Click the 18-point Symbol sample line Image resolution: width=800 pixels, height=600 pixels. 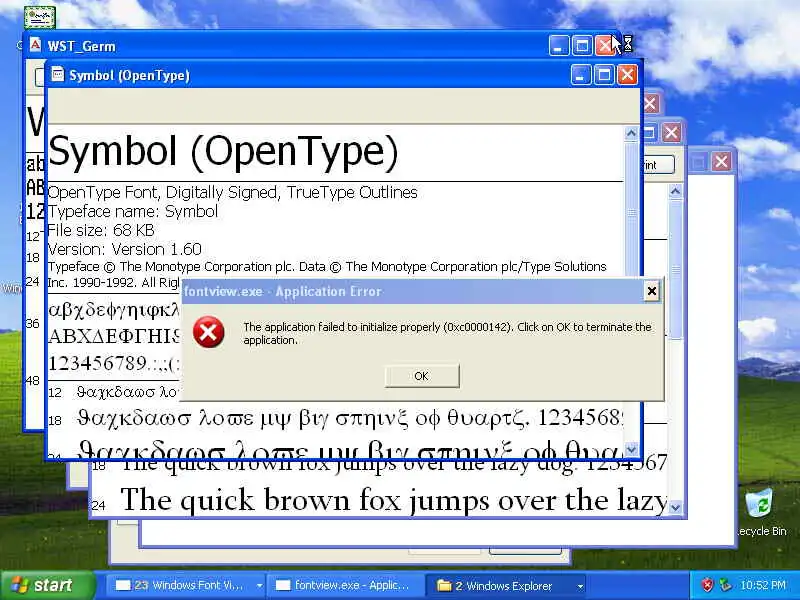(x=350, y=418)
